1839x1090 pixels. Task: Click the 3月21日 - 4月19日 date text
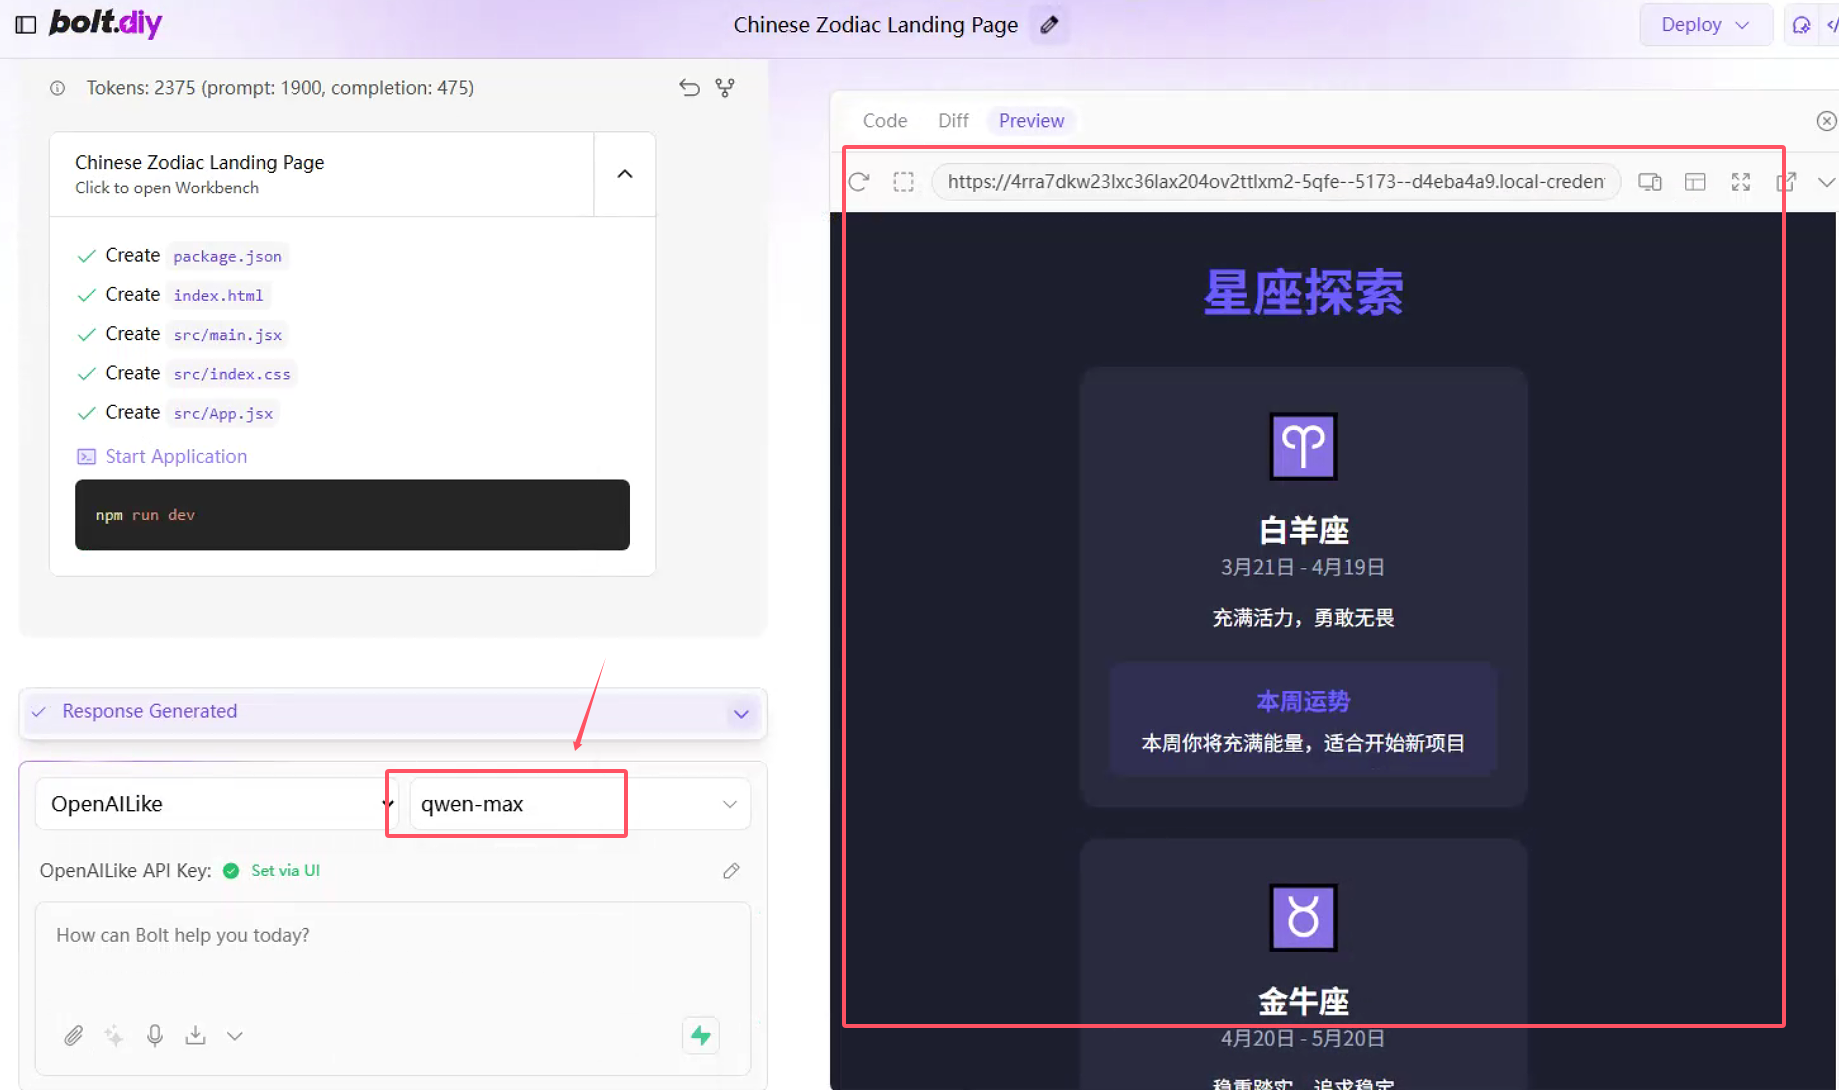coord(1303,567)
